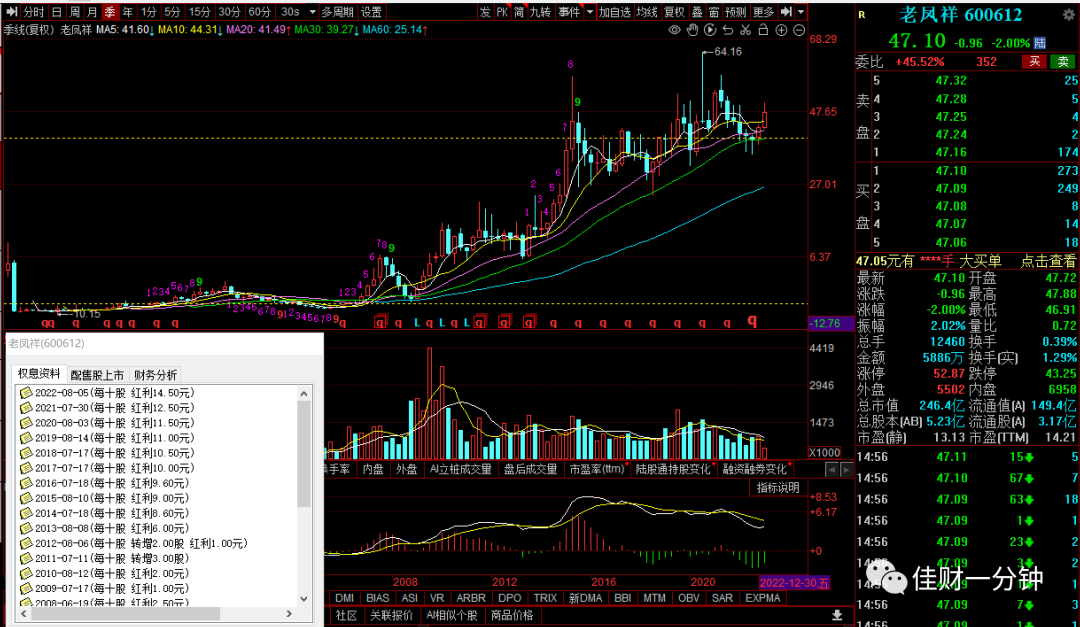Image resolution: width=1080 pixels, height=627 pixels.
Task: Click the horizontal scrollbar thumb in dividend panel
Action: 125,613
